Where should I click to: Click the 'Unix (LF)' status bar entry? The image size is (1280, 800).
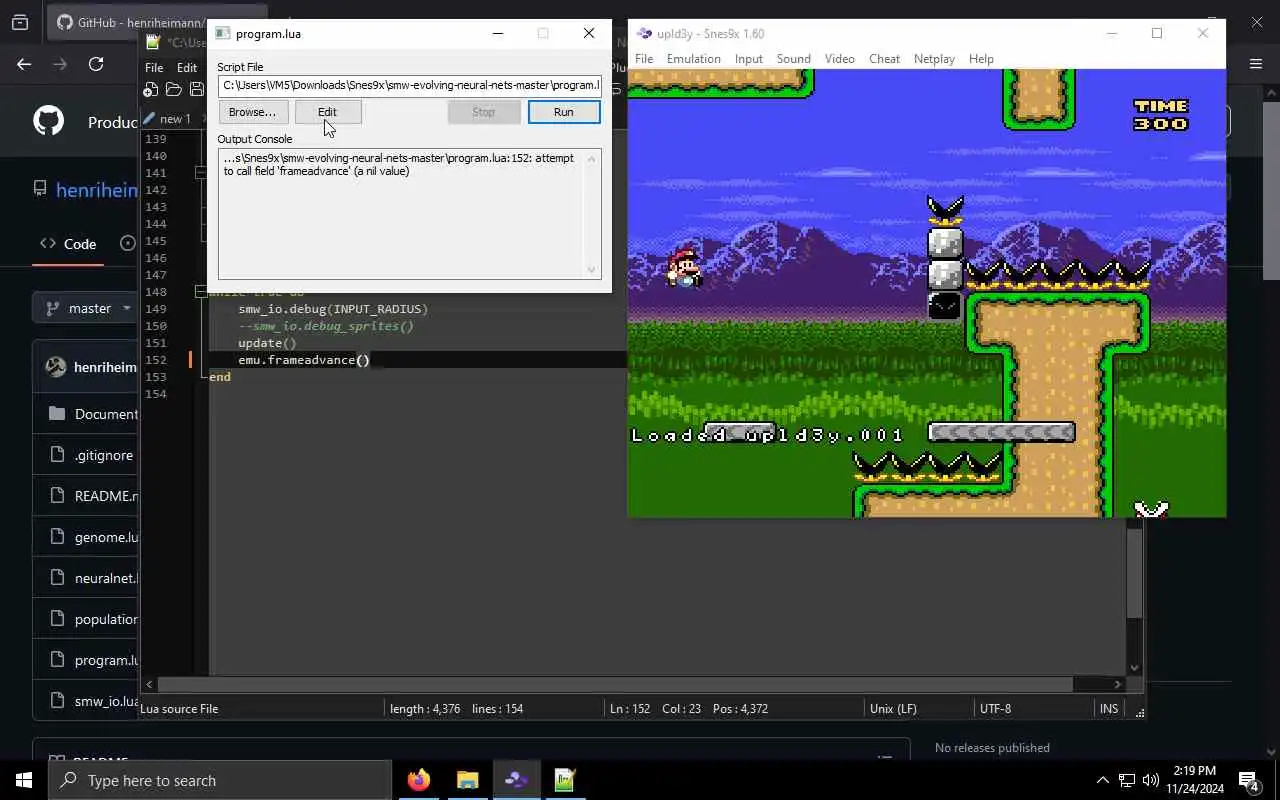tap(893, 708)
